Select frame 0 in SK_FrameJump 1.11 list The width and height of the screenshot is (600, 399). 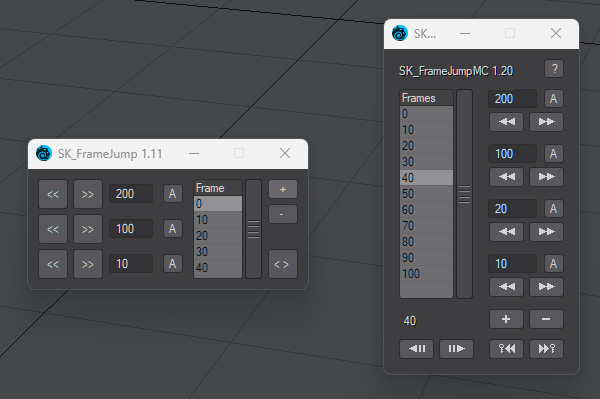218,204
